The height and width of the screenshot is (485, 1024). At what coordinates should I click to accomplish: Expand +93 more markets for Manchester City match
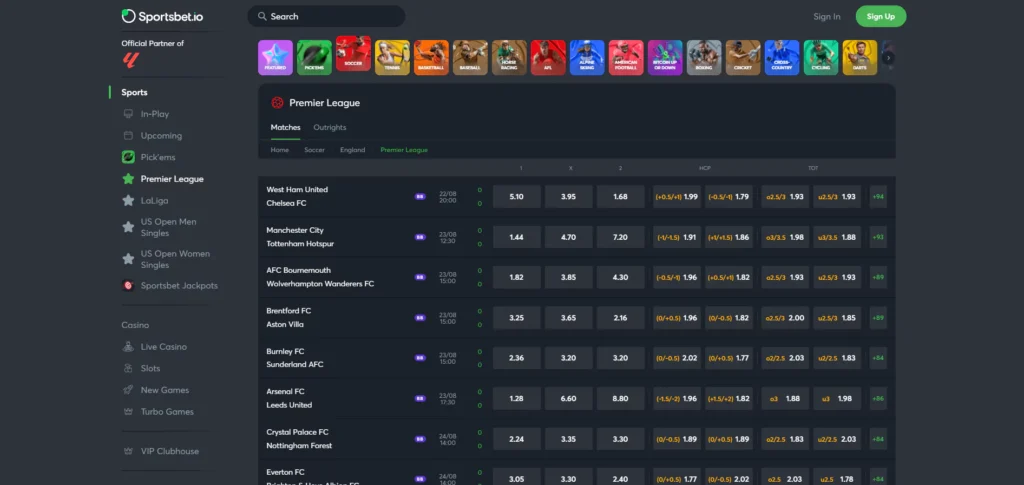pos(878,237)
